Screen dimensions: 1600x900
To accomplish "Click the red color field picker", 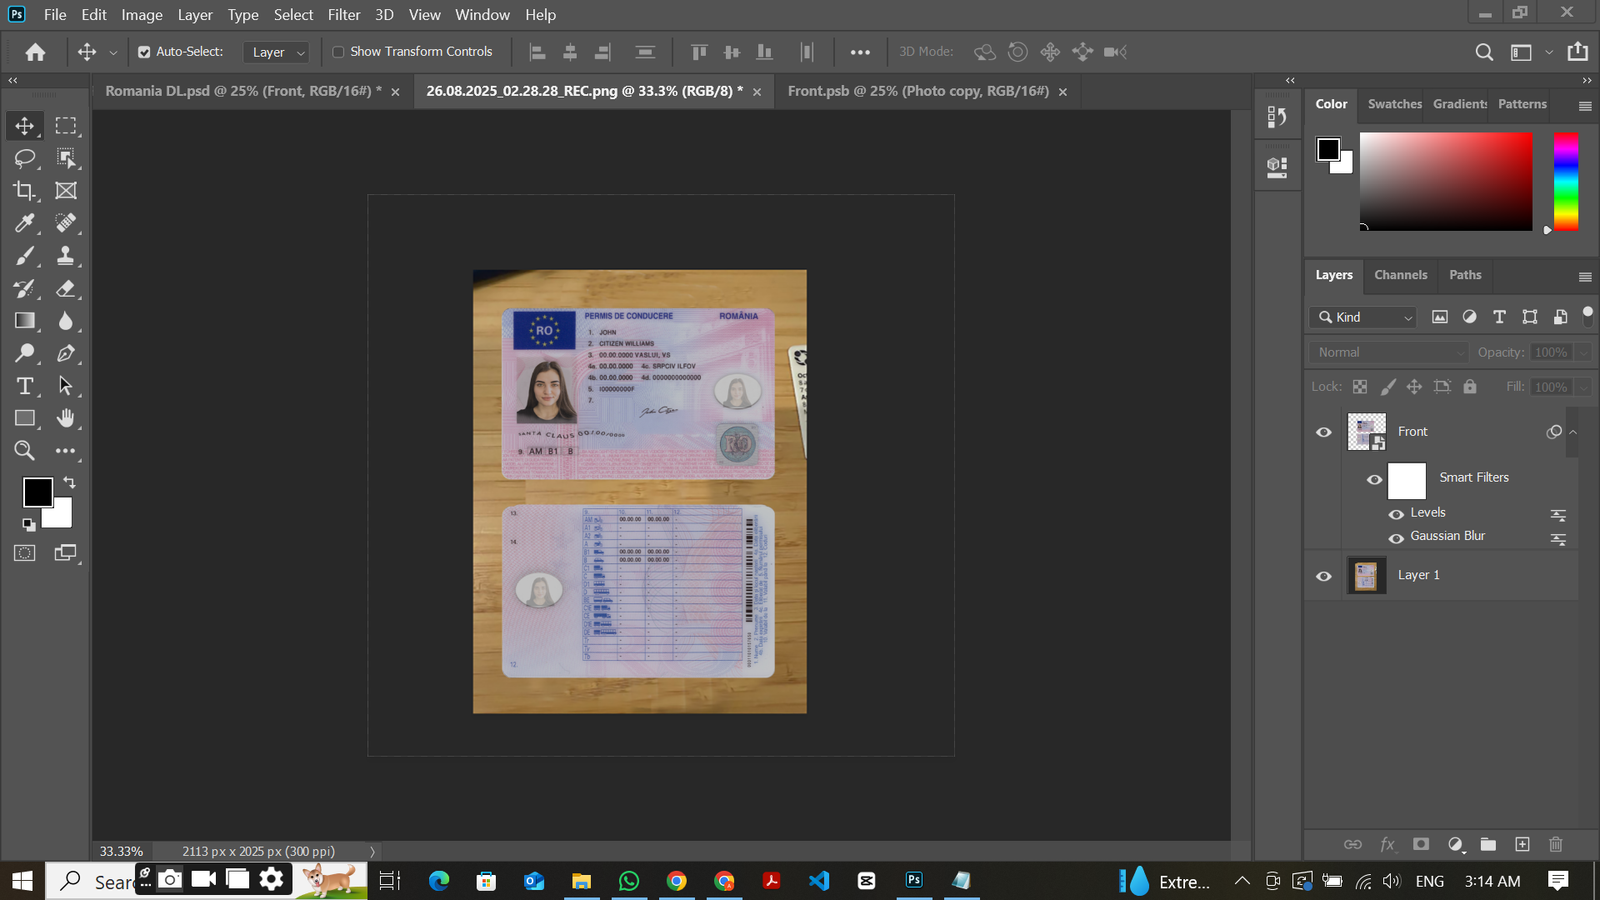I will 1446,182.
